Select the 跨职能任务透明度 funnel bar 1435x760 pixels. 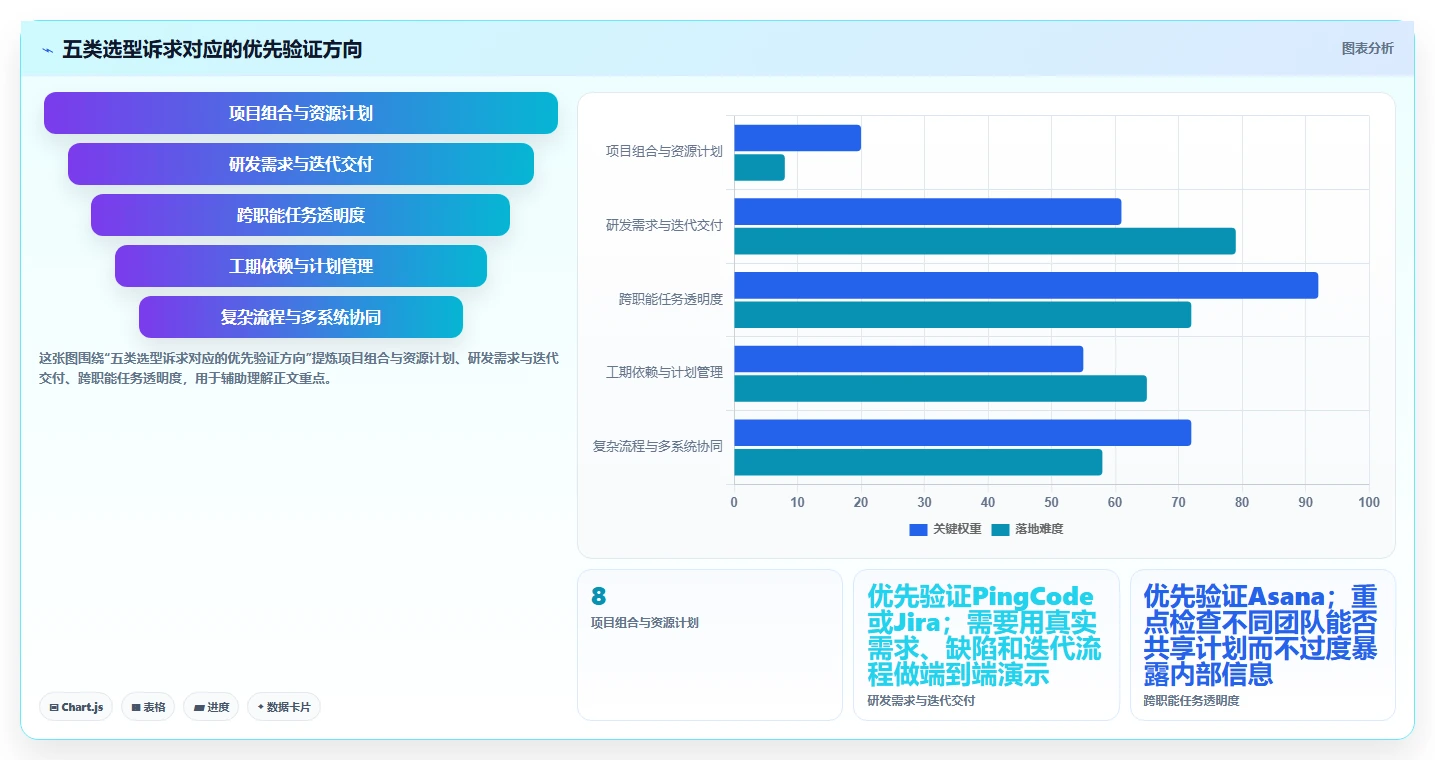coord(300,215)
